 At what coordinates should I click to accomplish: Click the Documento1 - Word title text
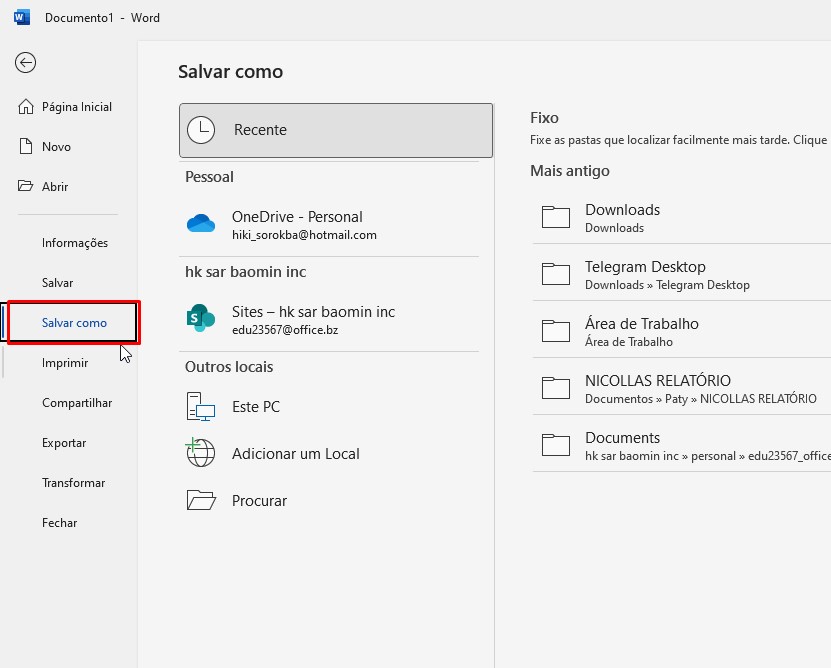102,17
